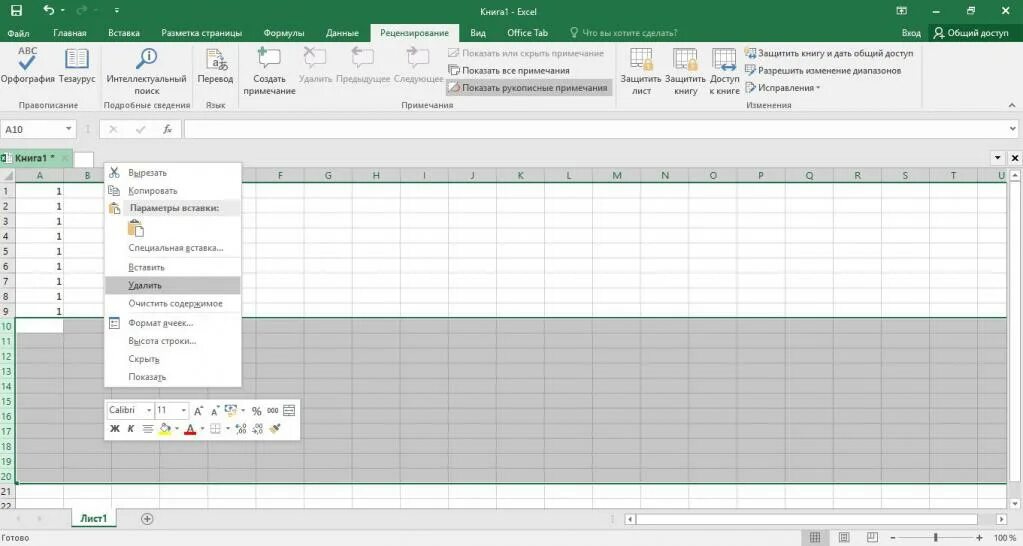Click Защитить книгу icon
Screen dimensions: 1023x546
pyautogui.click(x=685, y=70)
